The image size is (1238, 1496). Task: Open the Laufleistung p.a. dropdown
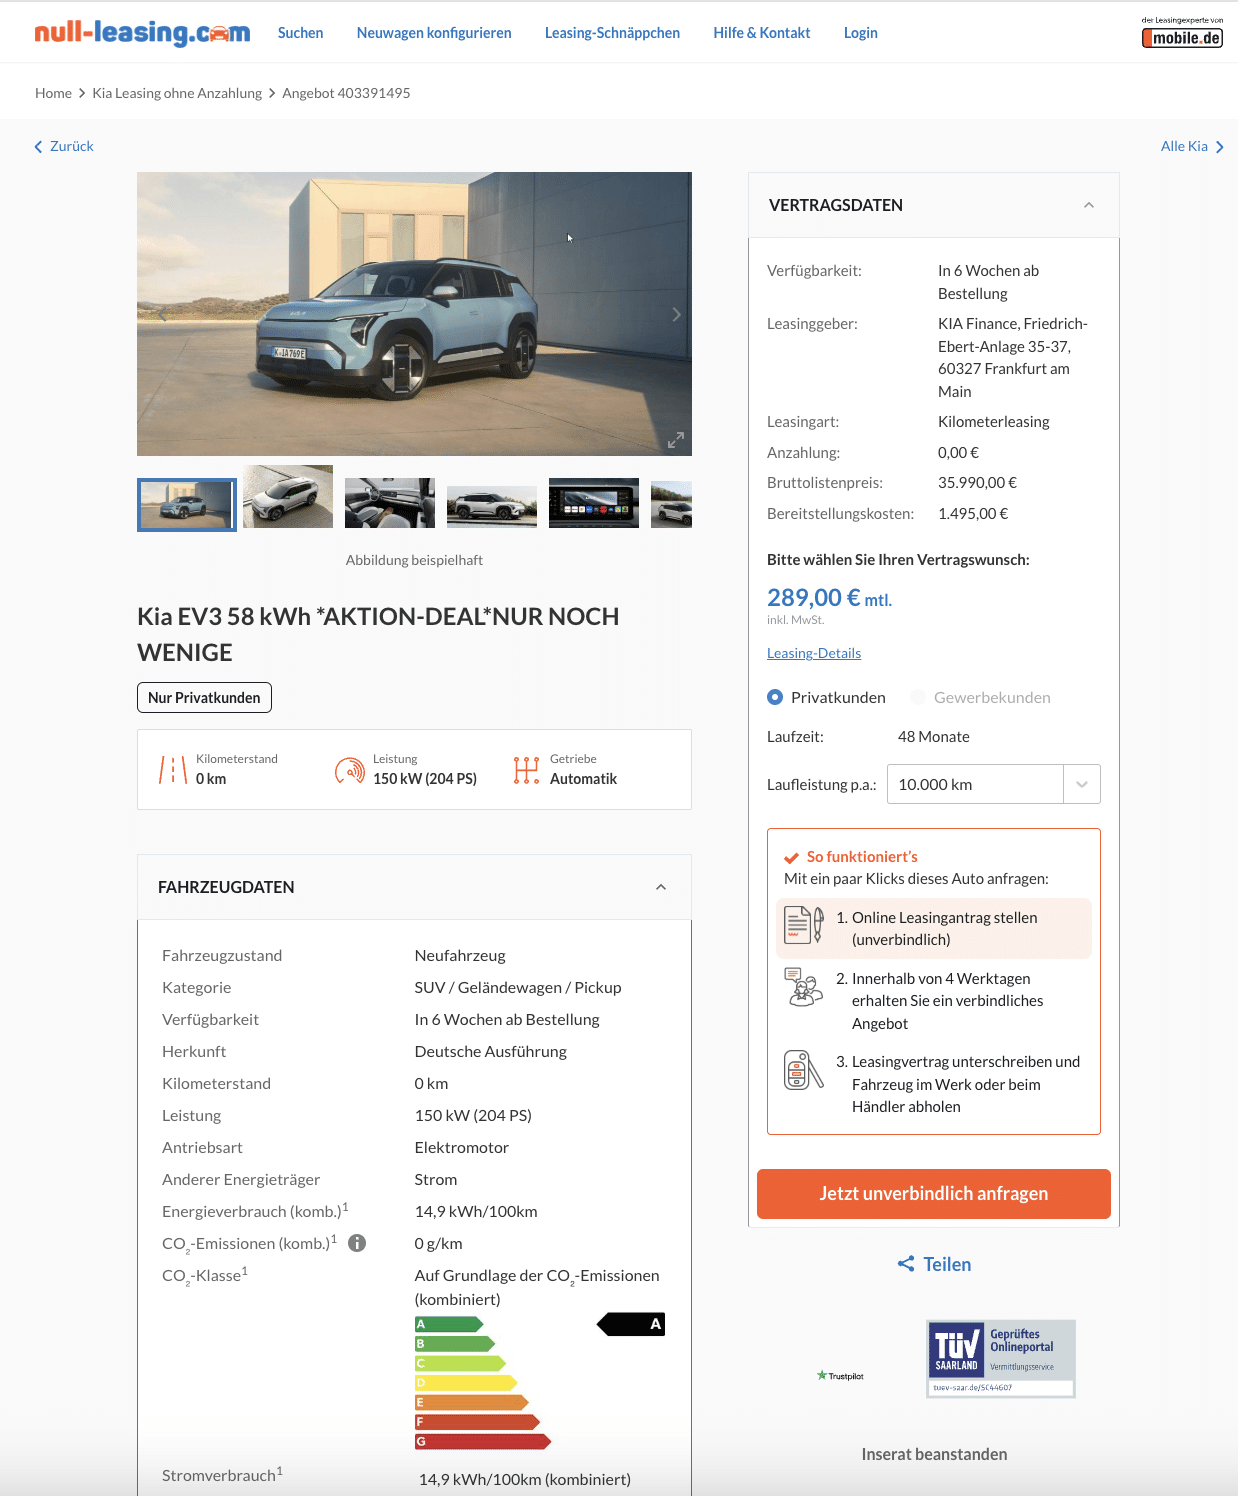994,784
